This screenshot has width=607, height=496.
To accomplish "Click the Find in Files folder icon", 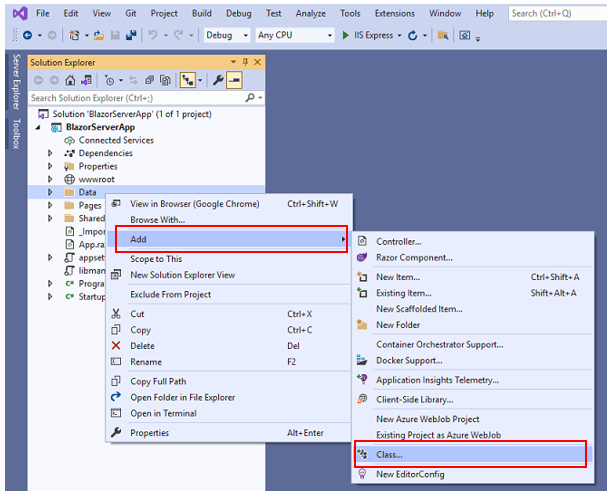I will (x=443, y=36).
